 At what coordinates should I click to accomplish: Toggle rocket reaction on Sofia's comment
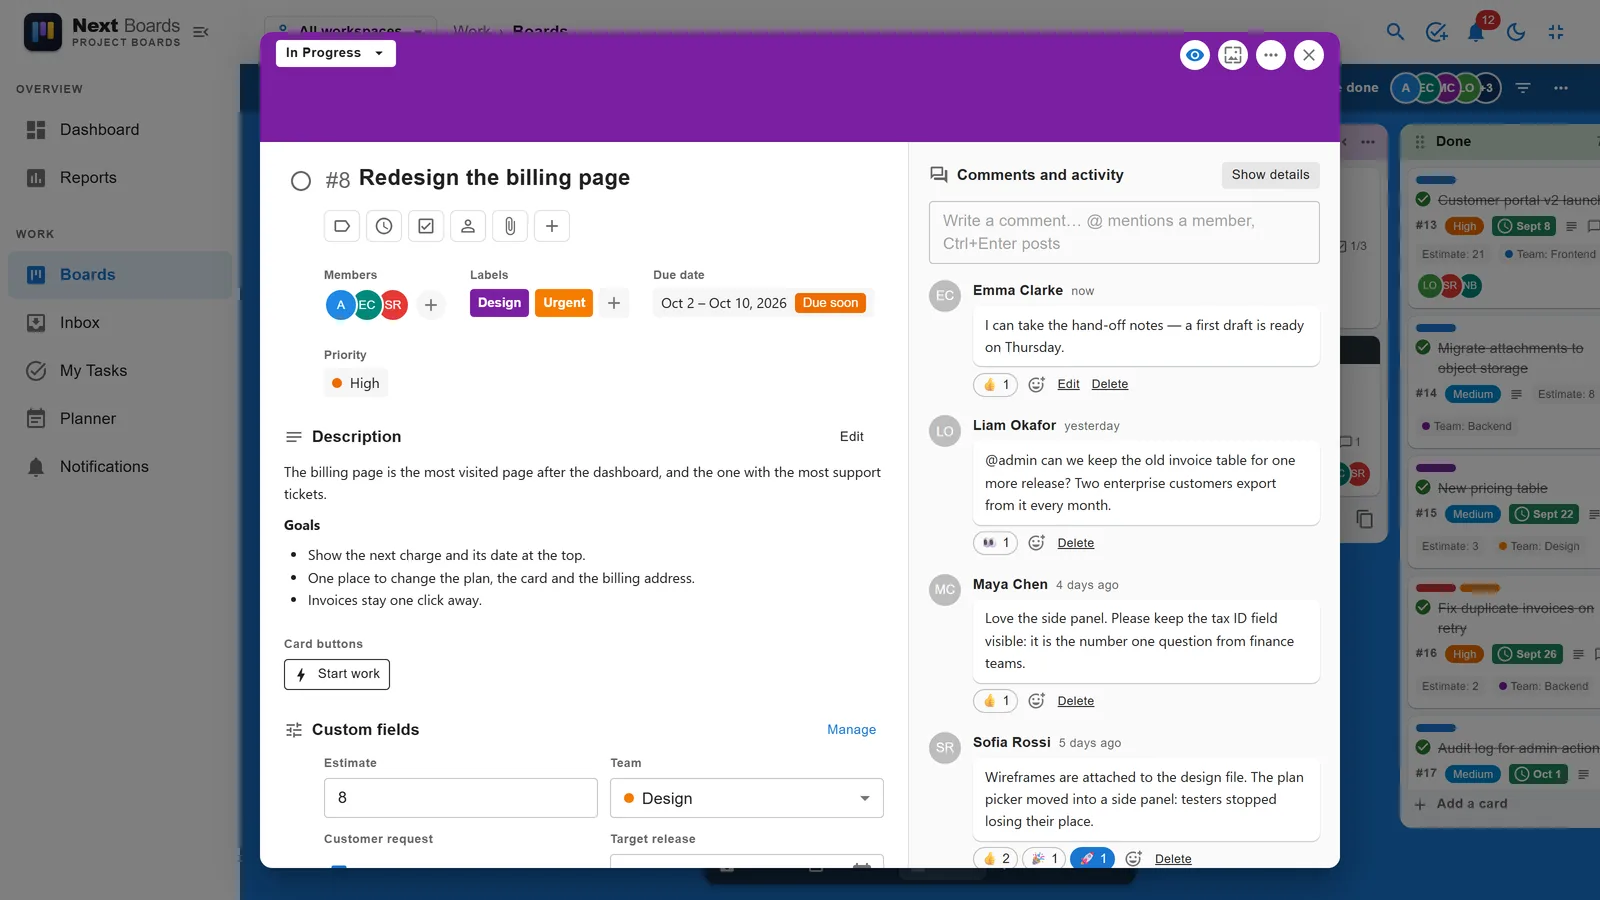point(1092,858)
